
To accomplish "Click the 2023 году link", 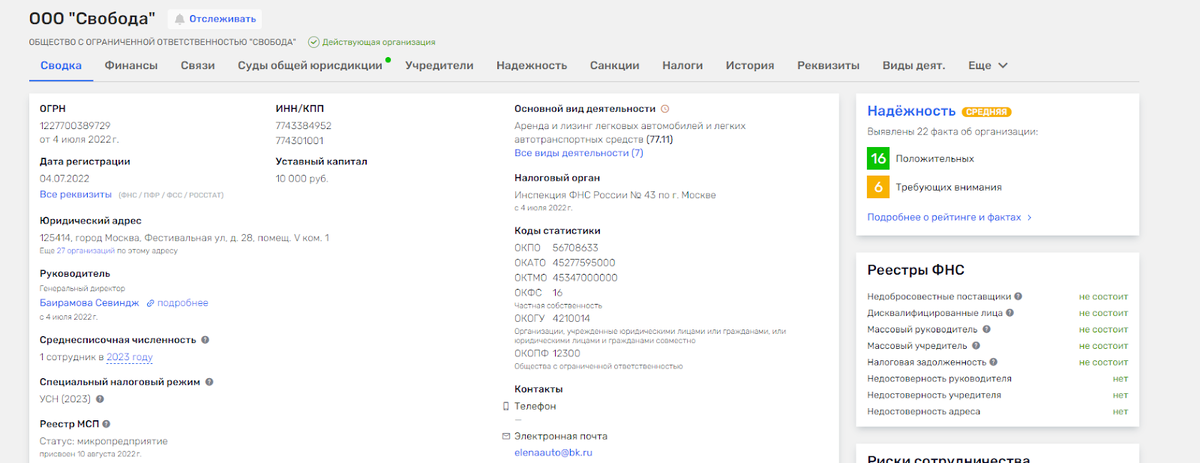I will 130,357.
